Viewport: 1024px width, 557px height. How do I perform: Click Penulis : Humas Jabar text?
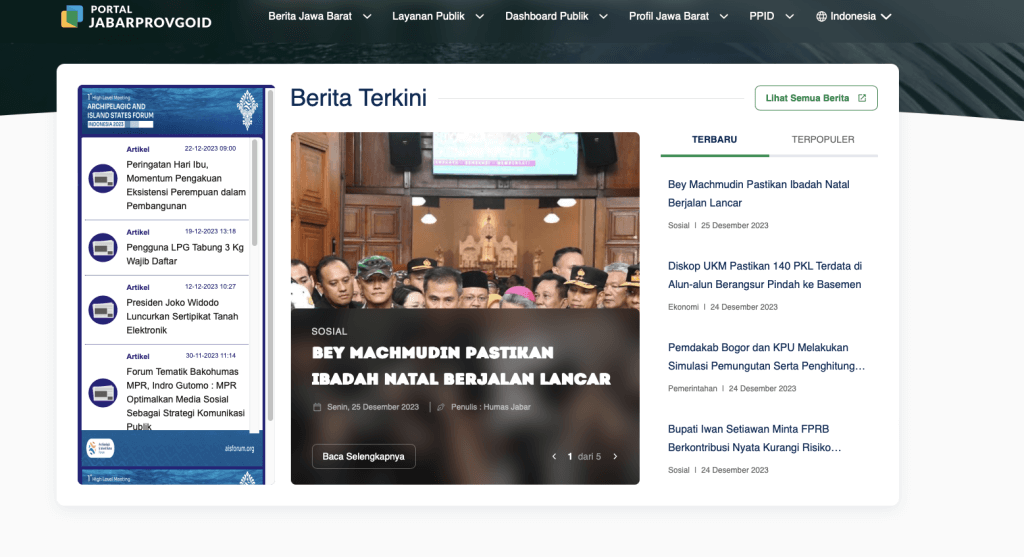(490, 407)
